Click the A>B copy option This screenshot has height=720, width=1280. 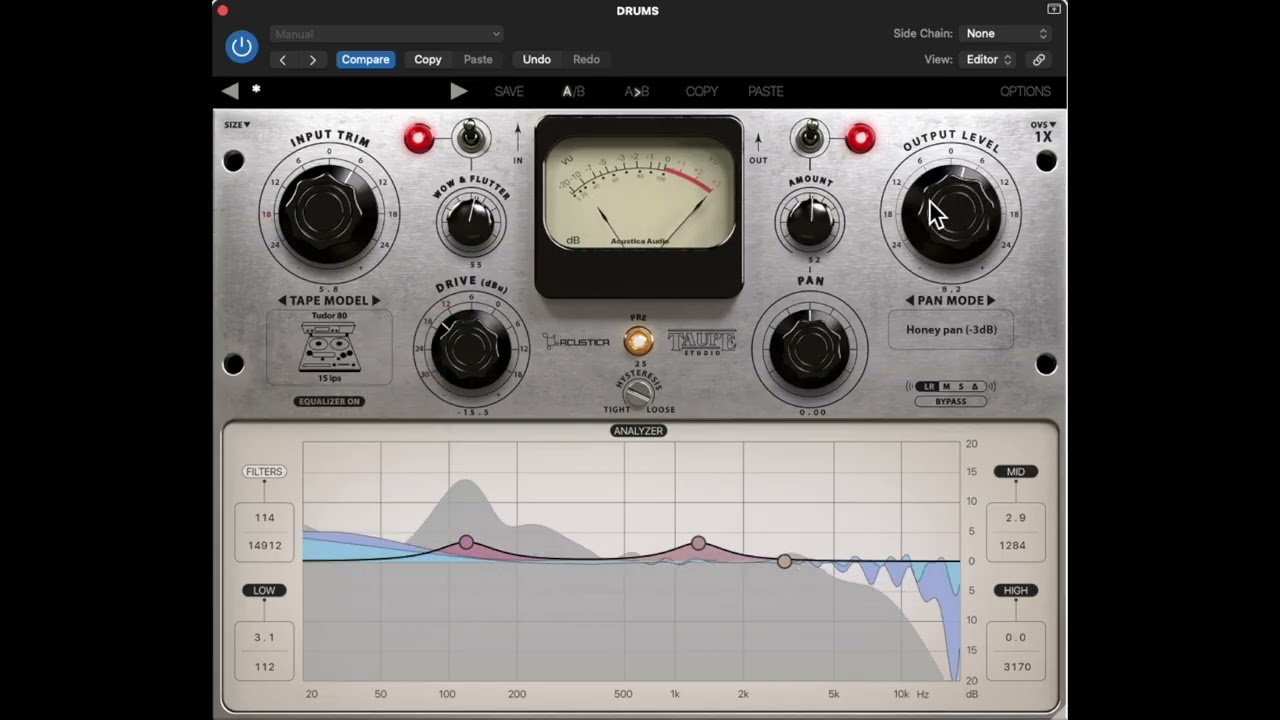click(637, 91)
